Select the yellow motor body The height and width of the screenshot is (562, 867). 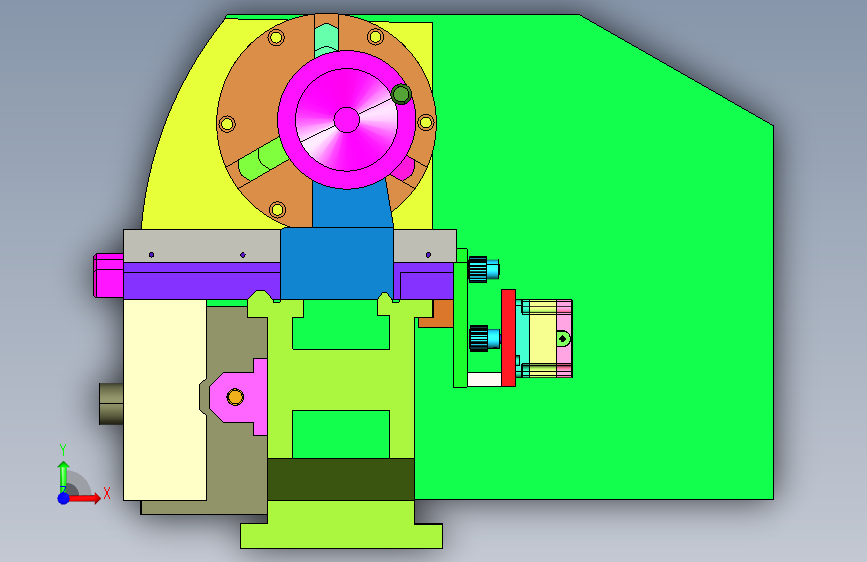click(543, 339)
